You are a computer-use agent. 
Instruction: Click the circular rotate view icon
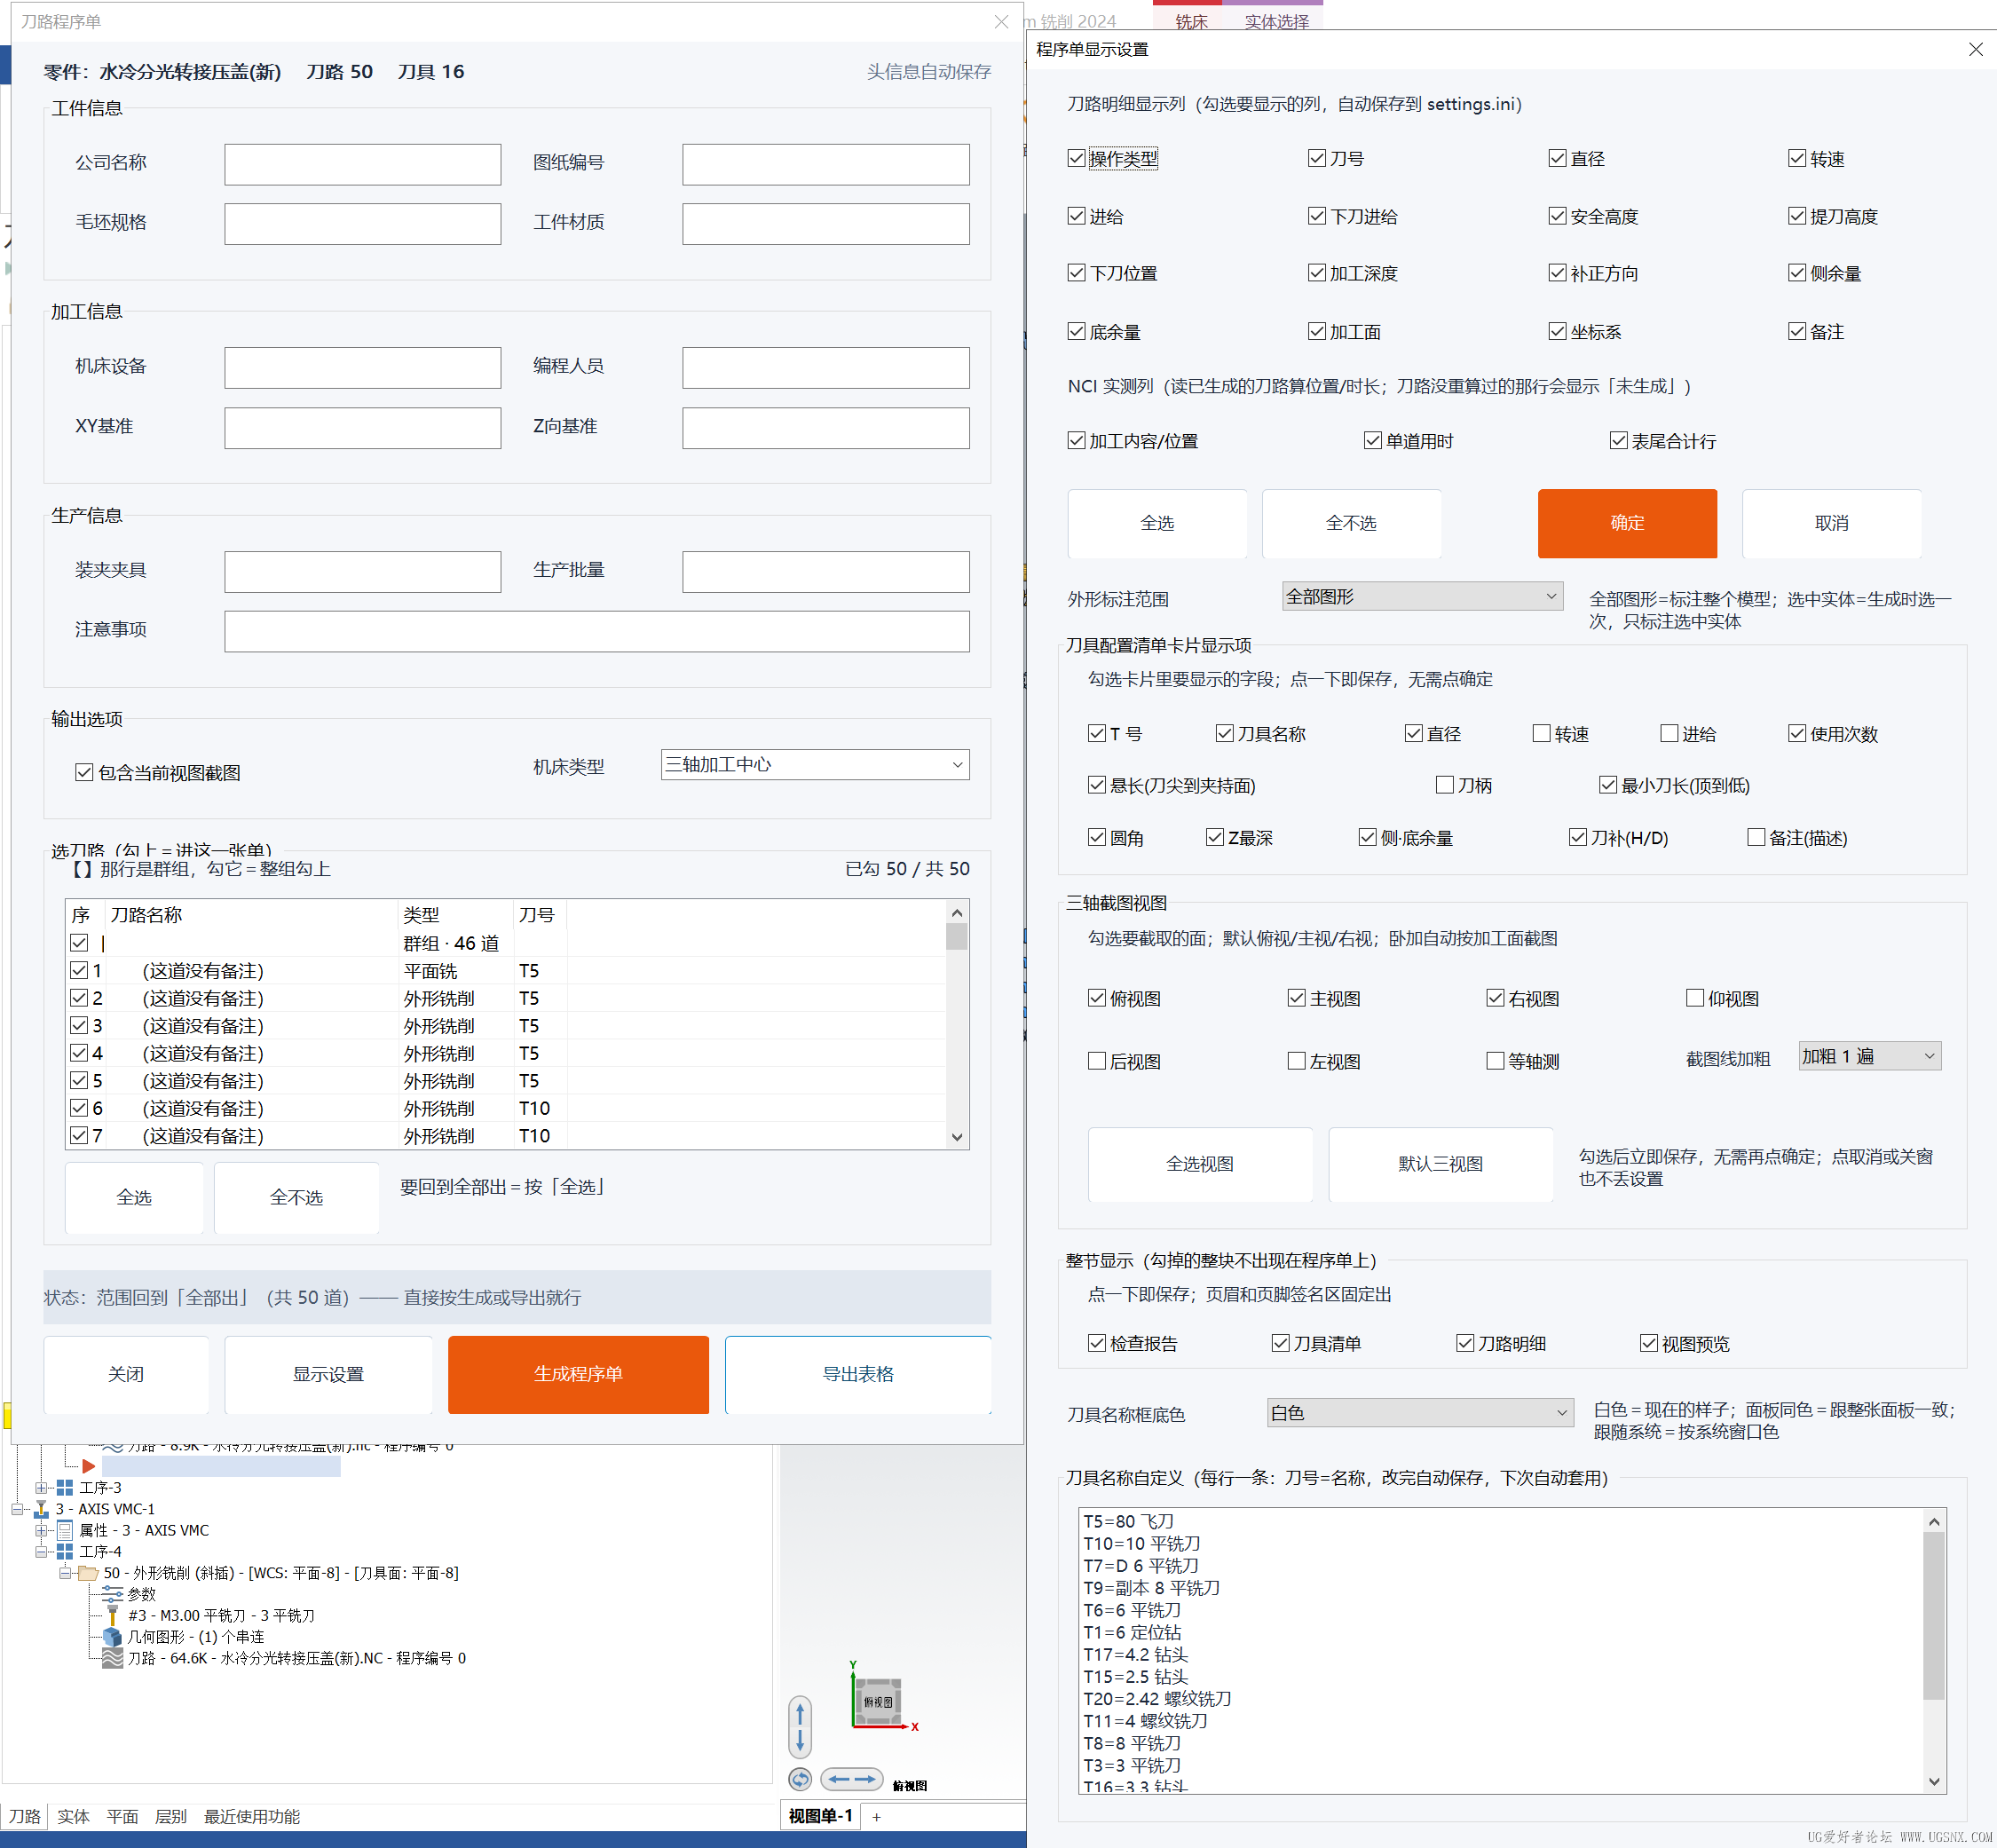(800, 1779)
